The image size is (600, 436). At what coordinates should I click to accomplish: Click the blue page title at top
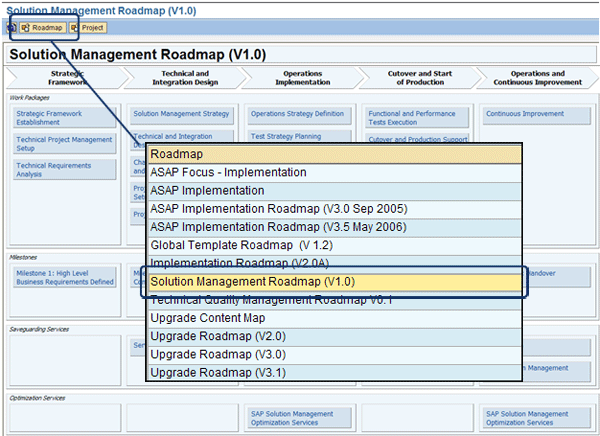[x=101, y=10]
